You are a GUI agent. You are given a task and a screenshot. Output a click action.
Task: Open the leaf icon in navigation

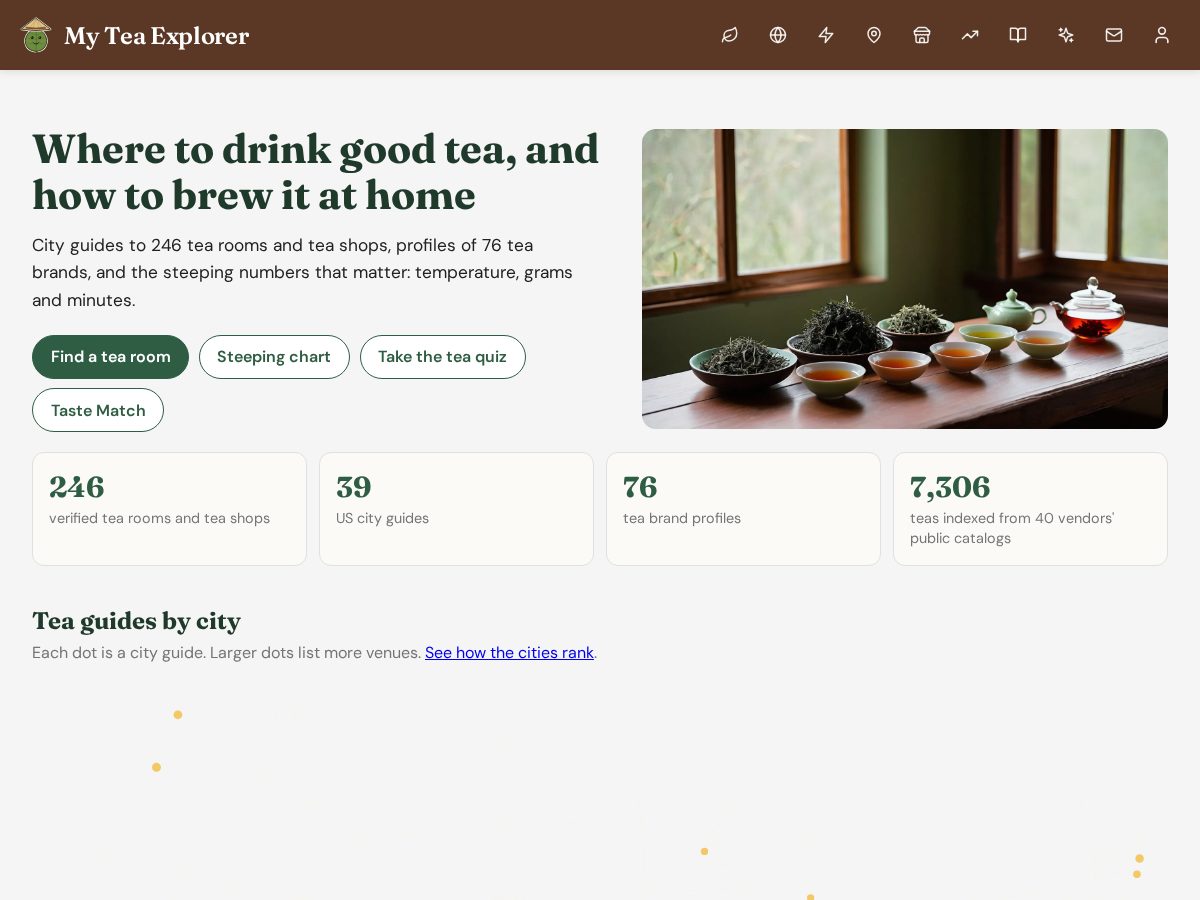[730, 35]
